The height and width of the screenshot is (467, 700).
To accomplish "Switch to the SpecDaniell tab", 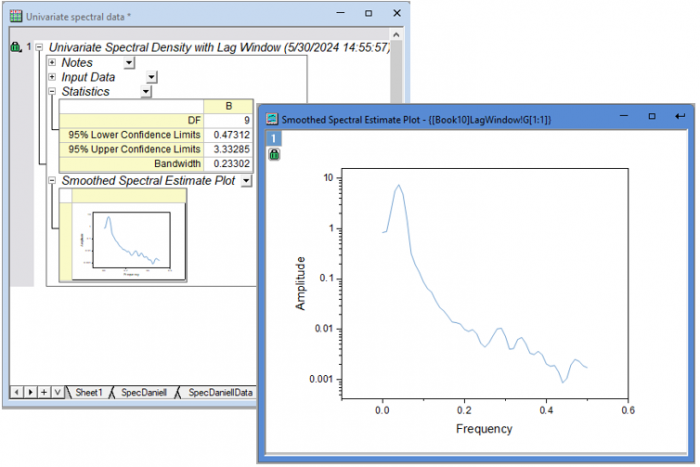I will click(144, 392).
